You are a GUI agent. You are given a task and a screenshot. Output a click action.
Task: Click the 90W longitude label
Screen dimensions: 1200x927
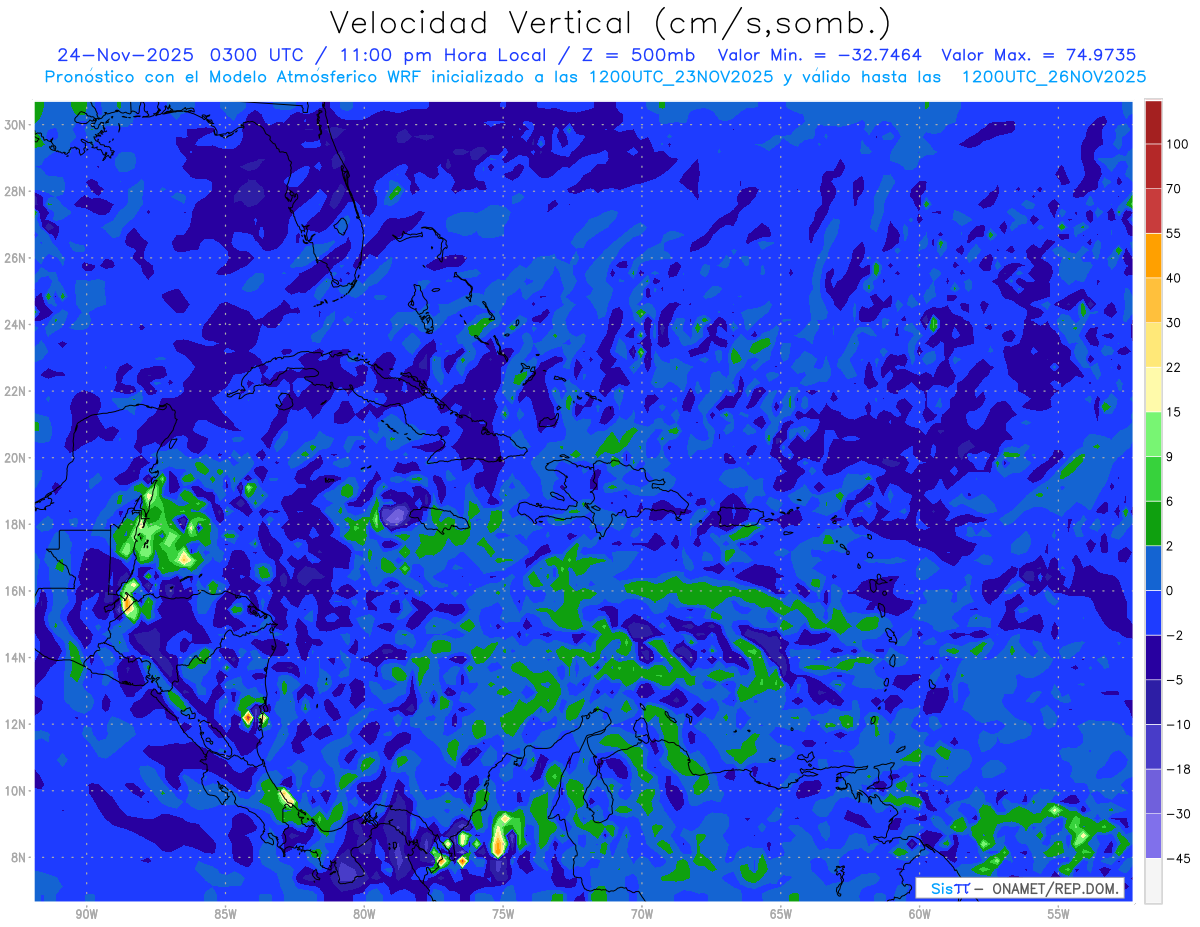click(x=86, y=915)
